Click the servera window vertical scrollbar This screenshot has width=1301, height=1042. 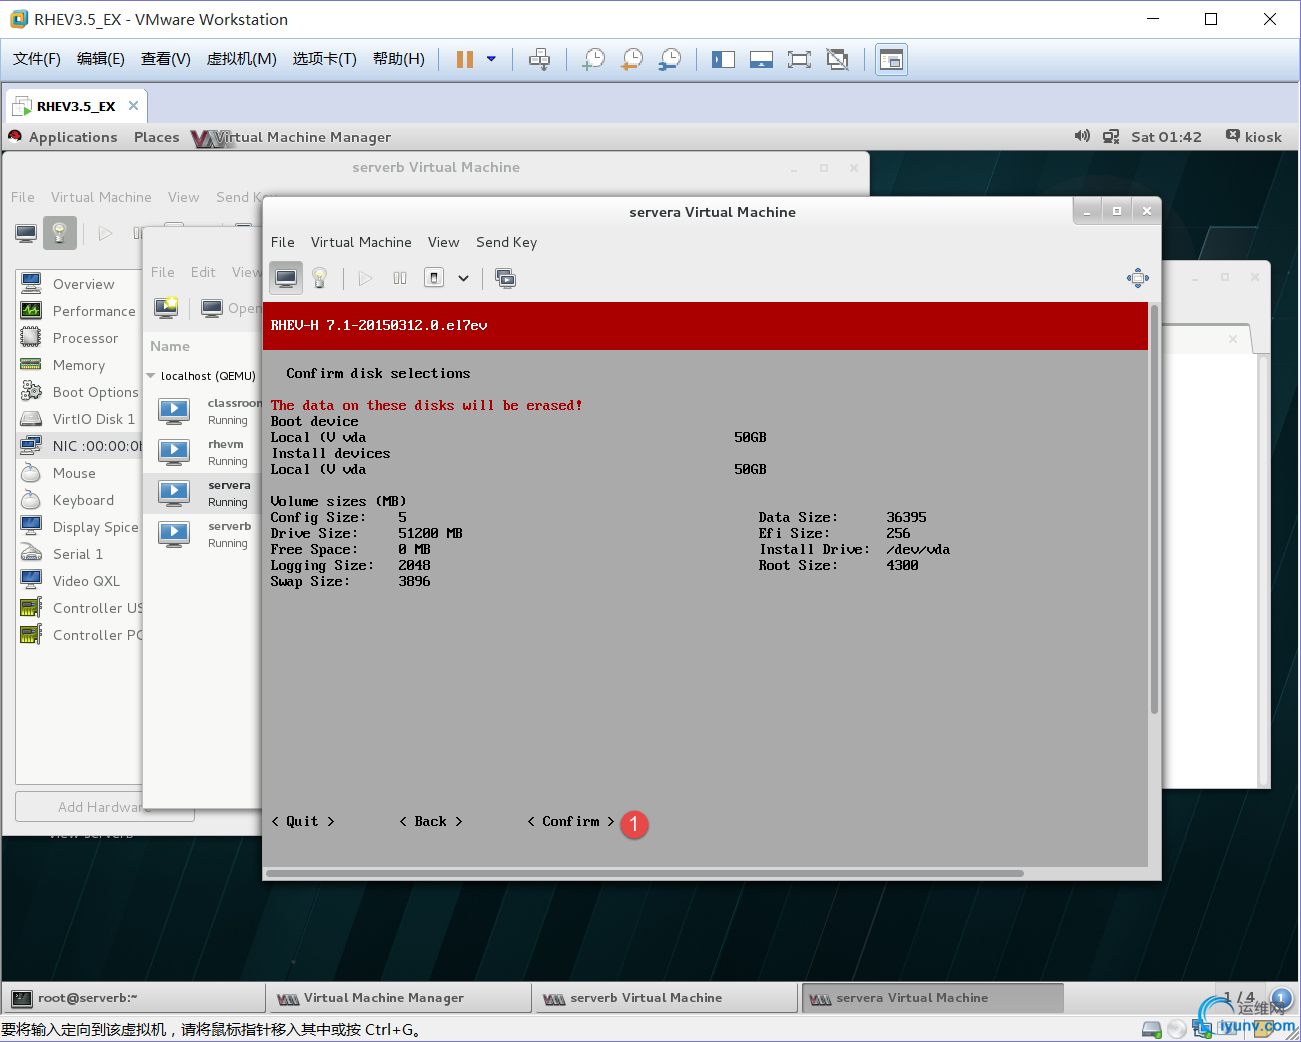point(1154,510)
